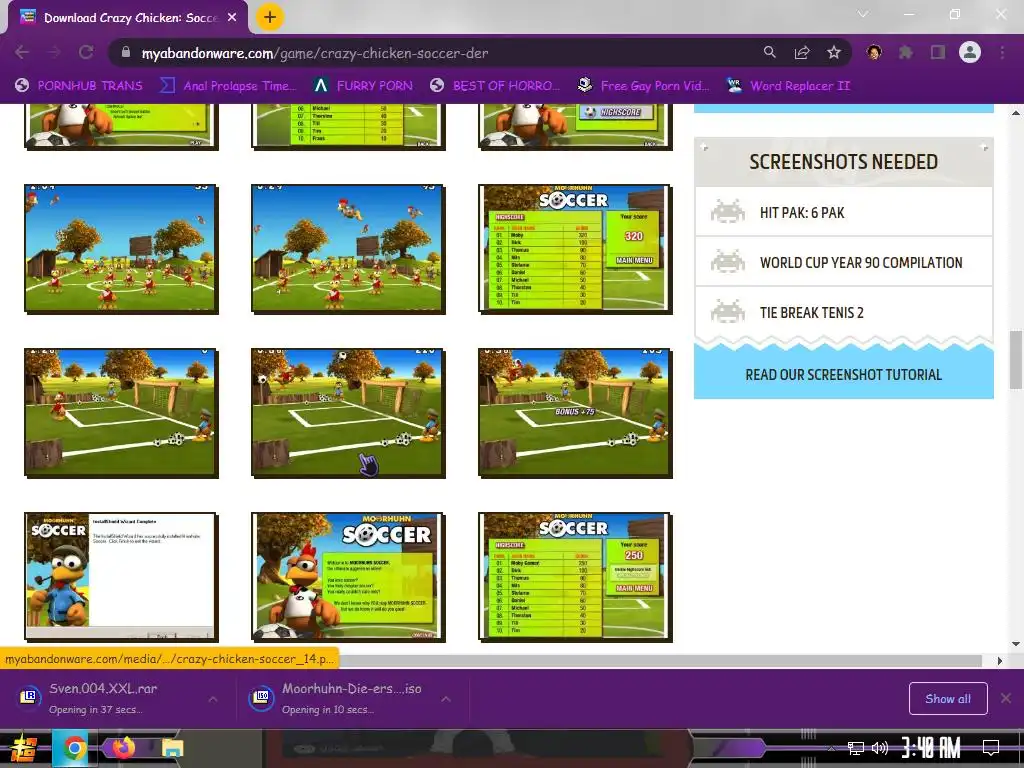This screenshot has width=1024, height=768.
Task: Open the Windows Start button
Action: coord(22,748)
